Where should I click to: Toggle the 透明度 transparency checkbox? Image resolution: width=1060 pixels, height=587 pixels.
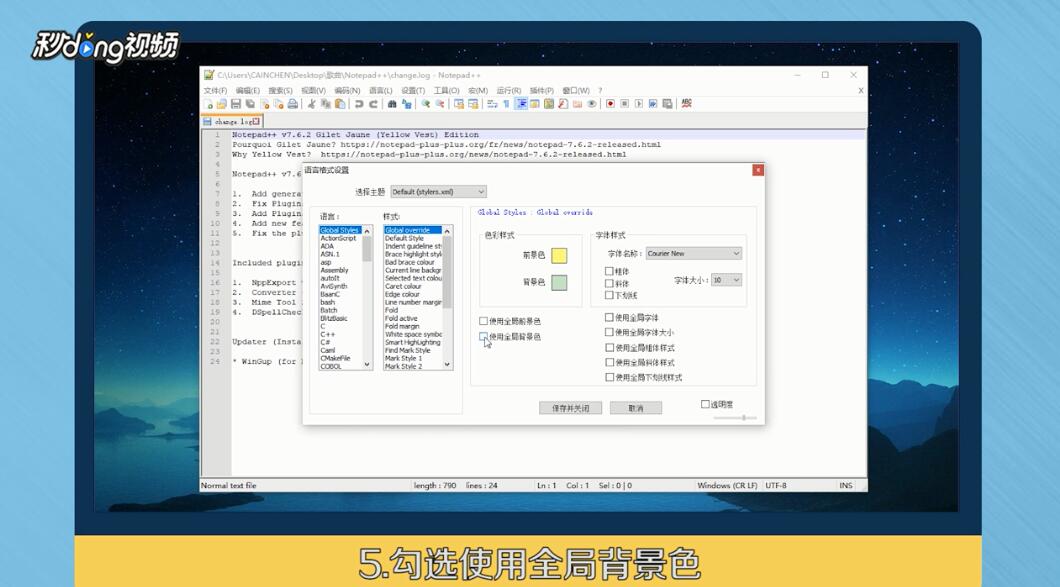705,404
